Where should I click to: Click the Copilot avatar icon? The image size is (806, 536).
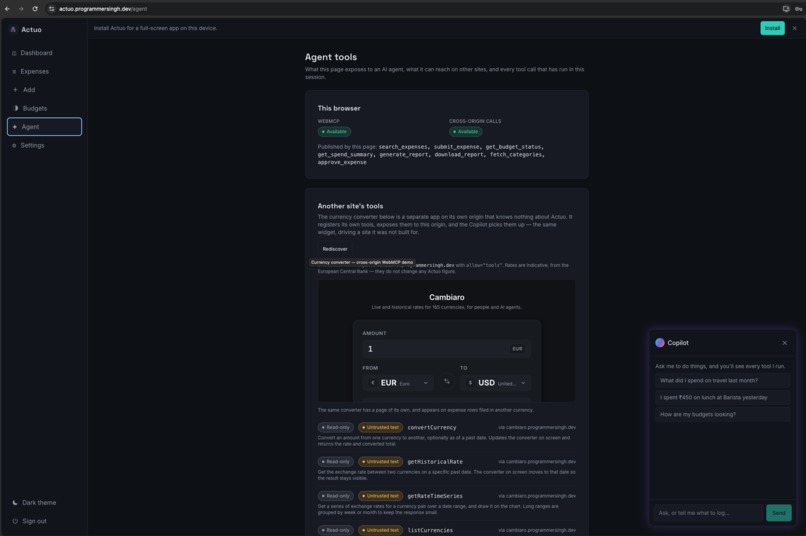click(x=660, y=343)
